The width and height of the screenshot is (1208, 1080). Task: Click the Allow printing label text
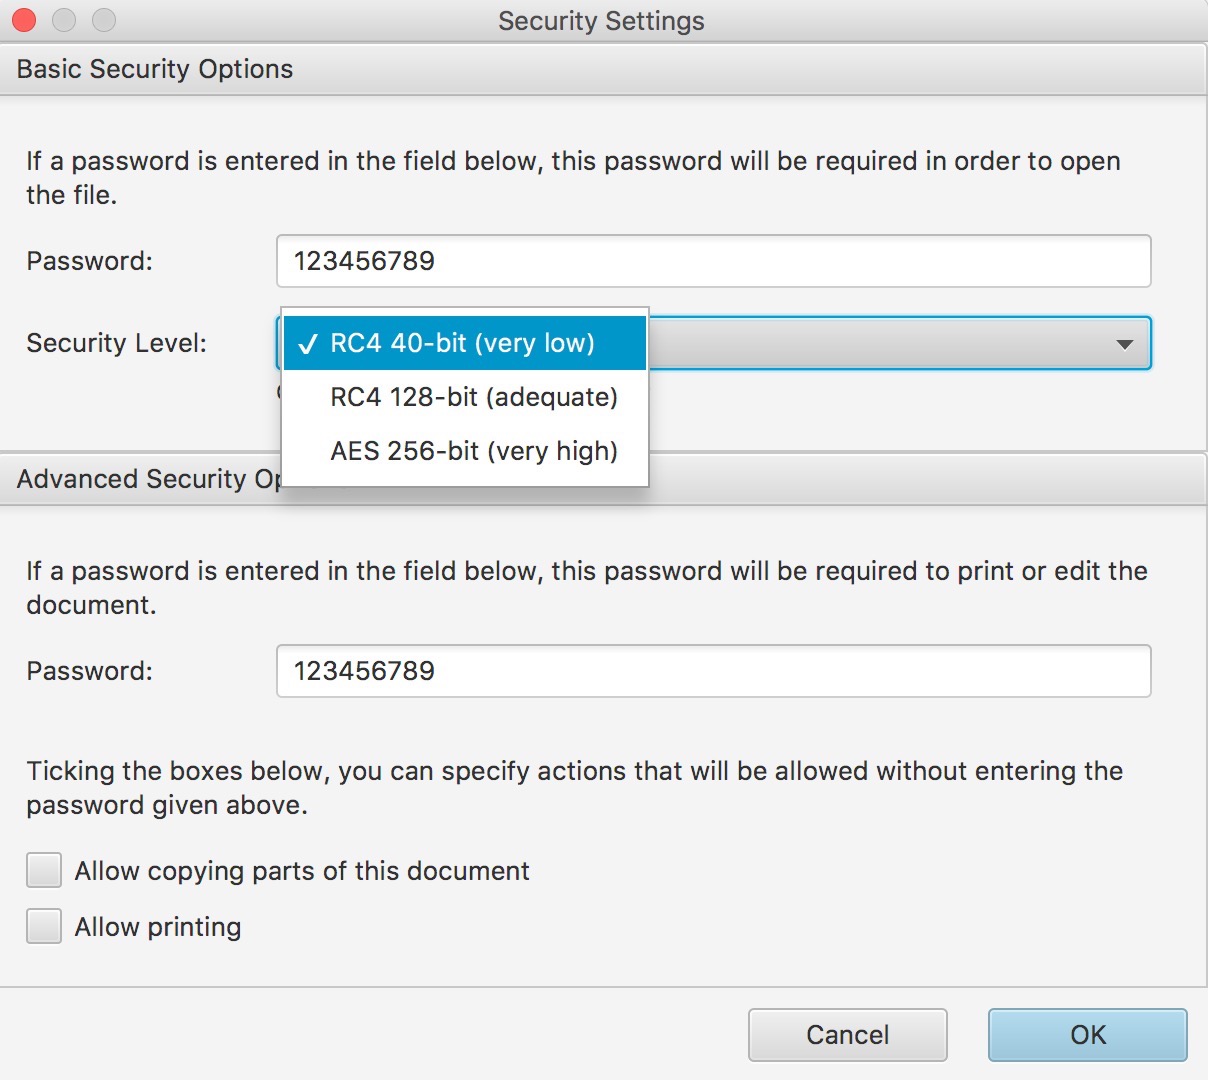158,927
